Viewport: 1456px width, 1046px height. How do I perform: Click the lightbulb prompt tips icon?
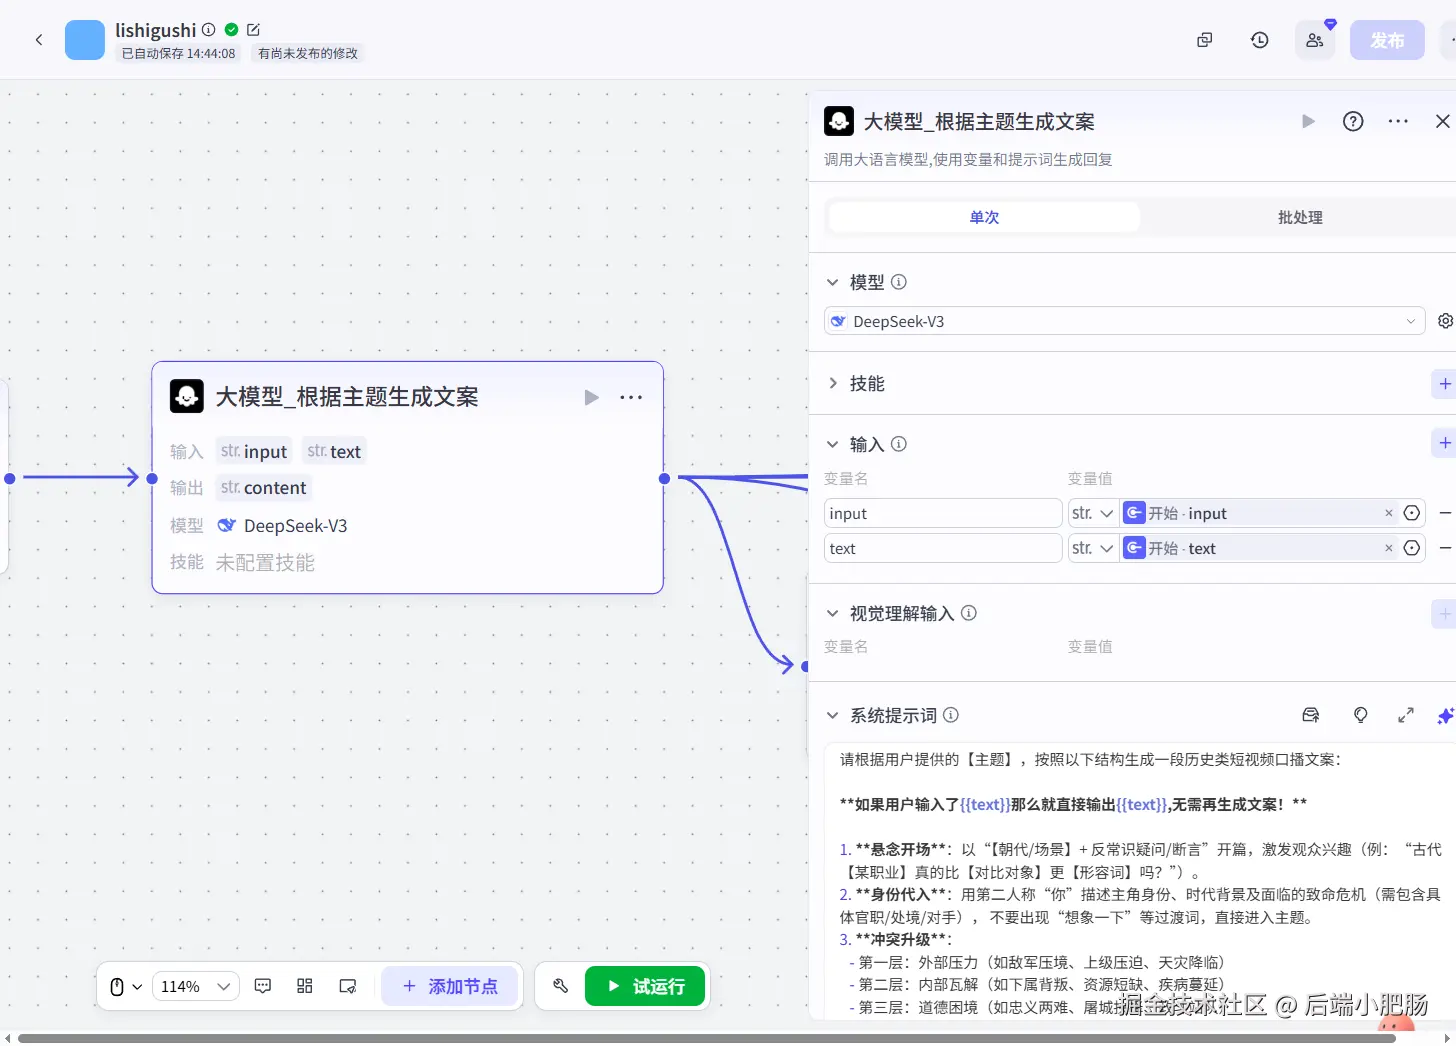pyautogui.click(x=1361, y=715)
